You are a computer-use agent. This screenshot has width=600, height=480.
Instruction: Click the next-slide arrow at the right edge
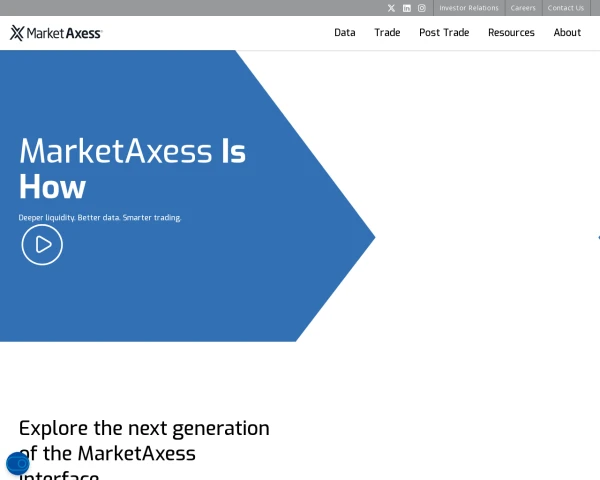[x=597, y=237]
